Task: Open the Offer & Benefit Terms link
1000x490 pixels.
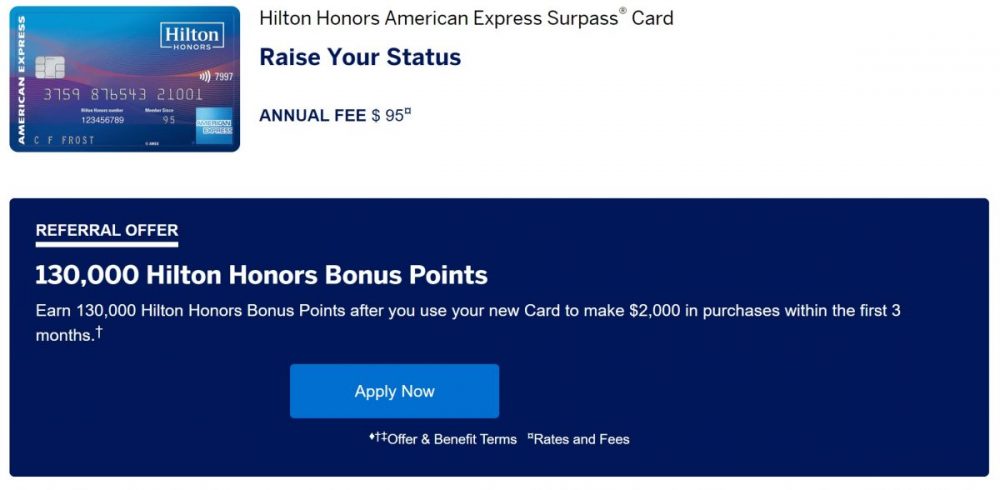Action: click(452, 439)
